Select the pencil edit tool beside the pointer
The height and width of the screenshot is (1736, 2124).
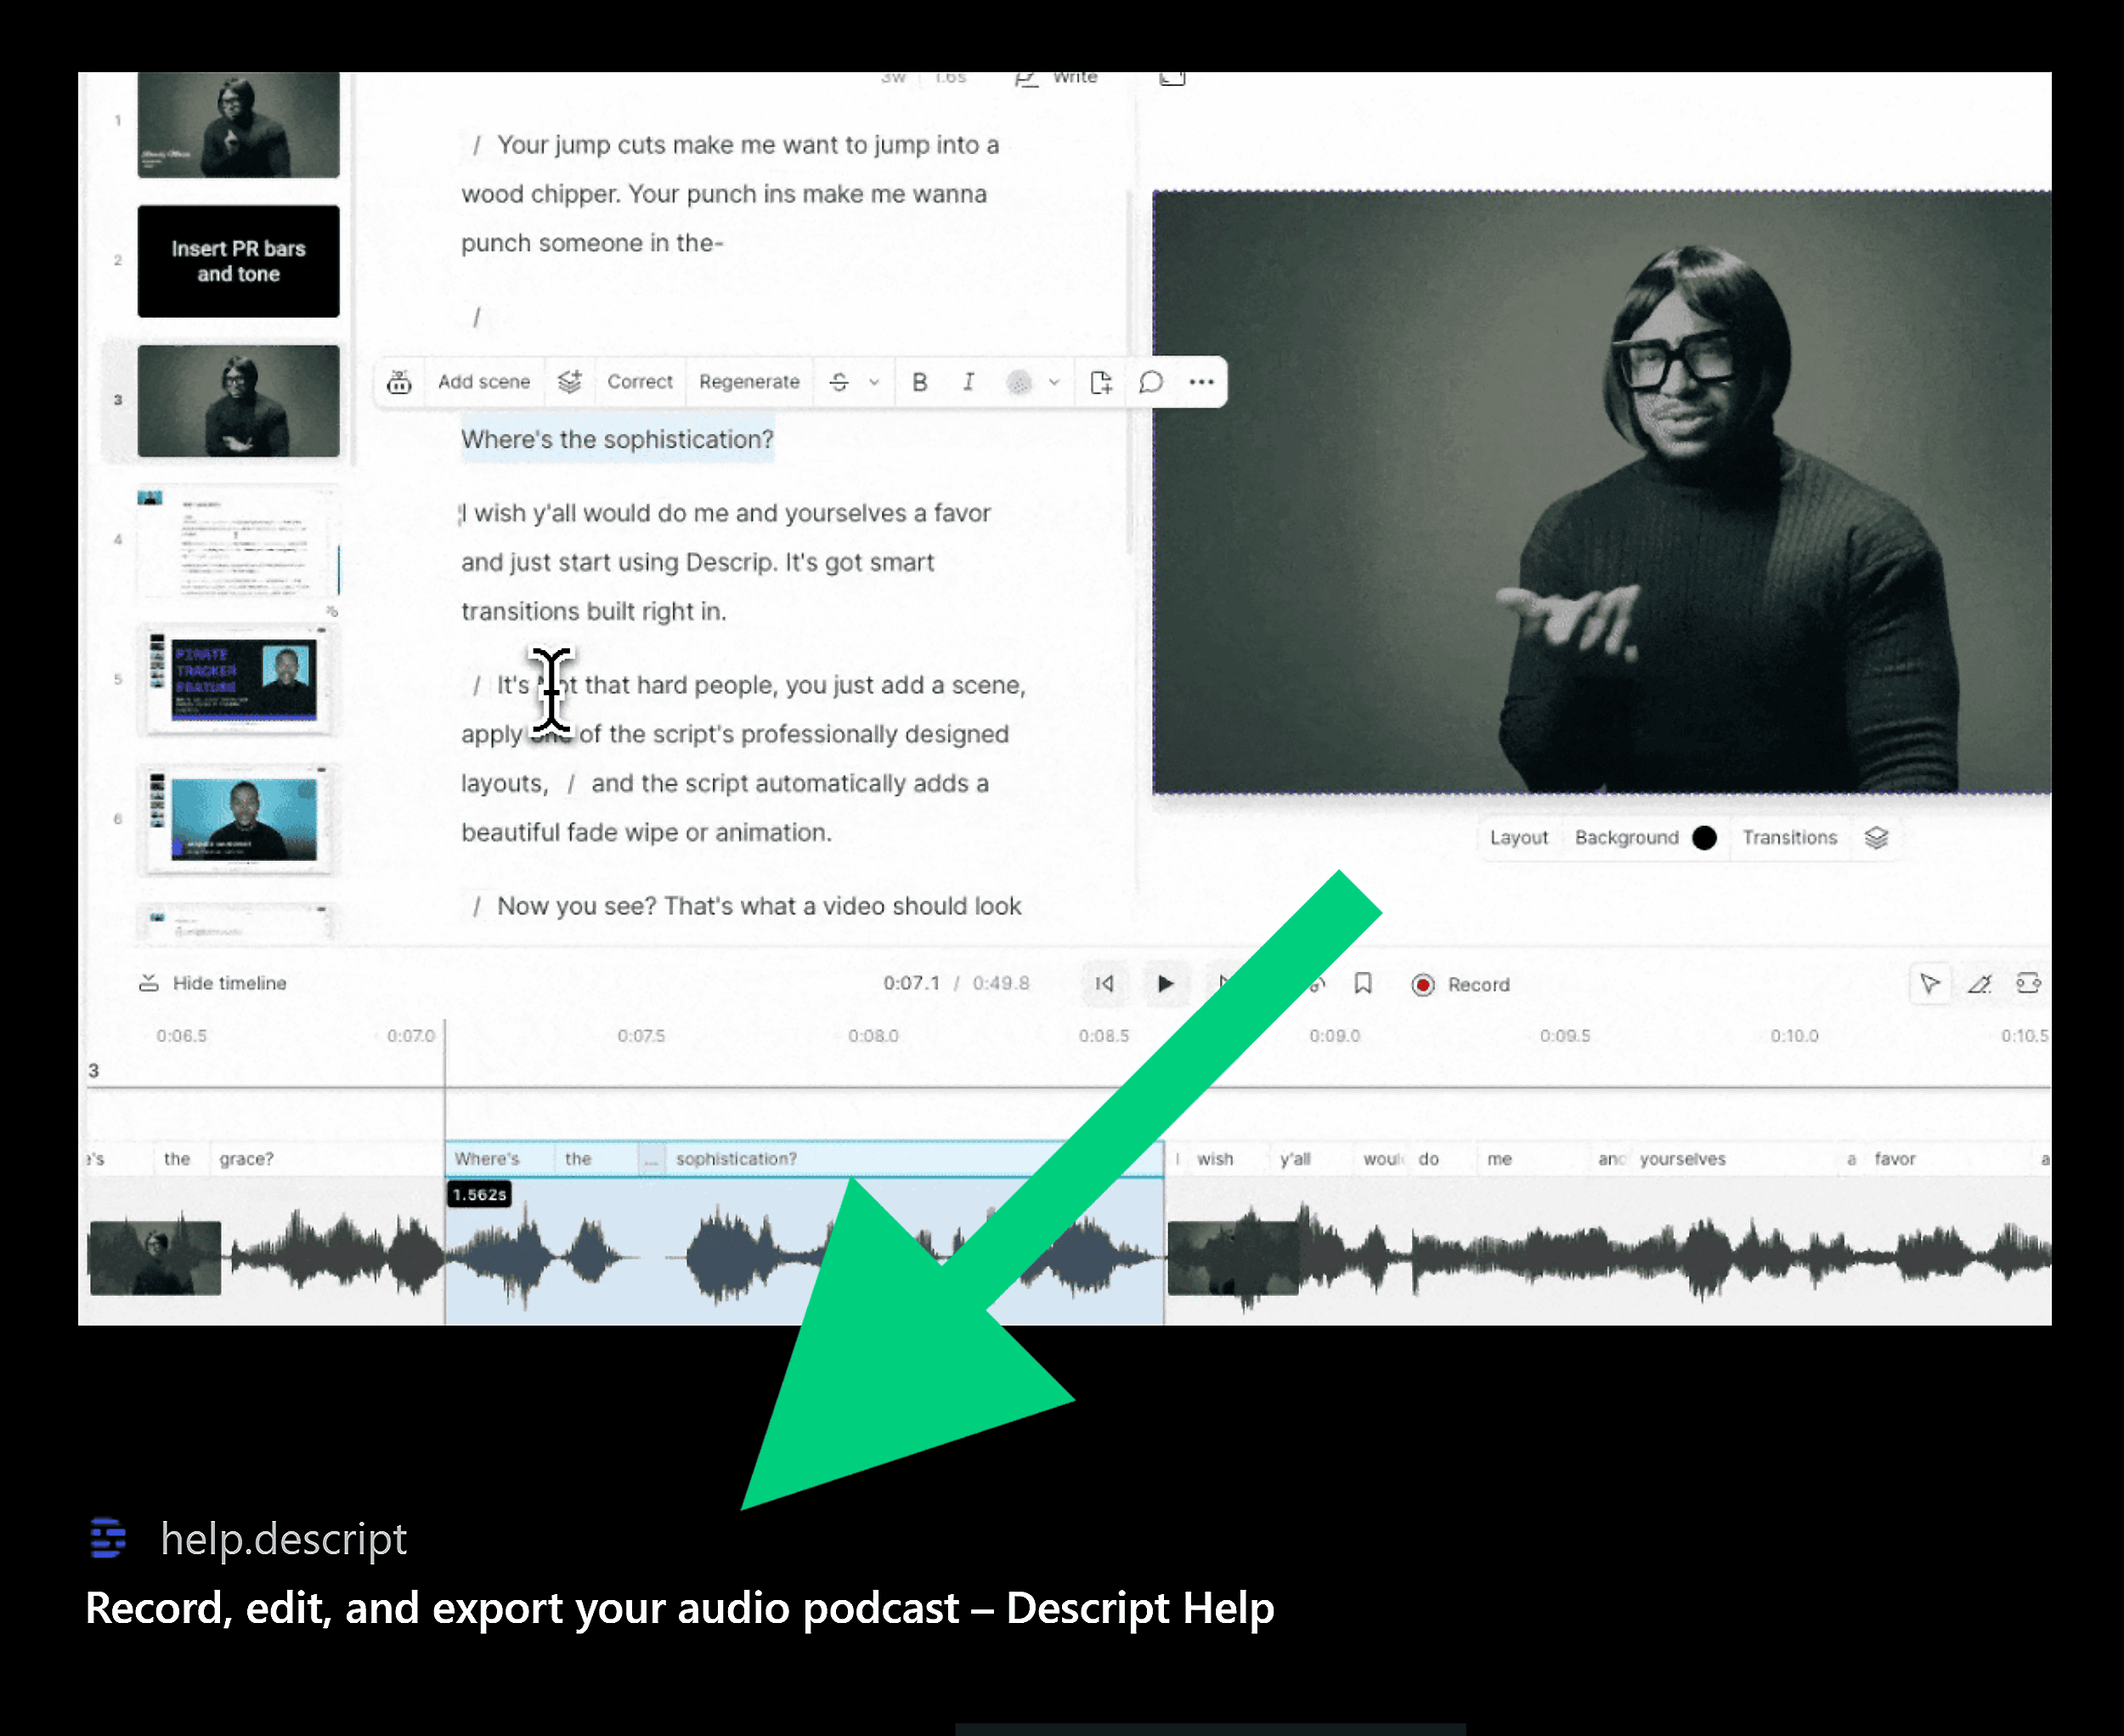click(x=1979, y=984)
